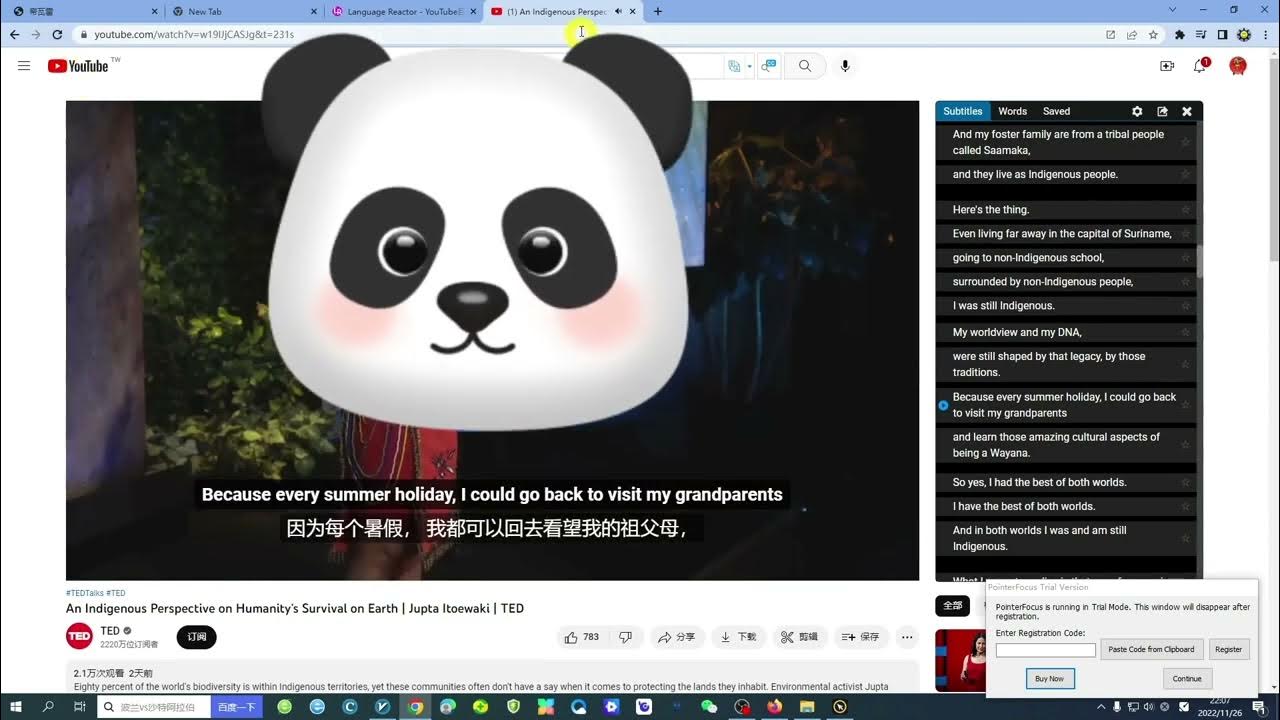Open a new browser tab with plus
Image resolution: width=1280 pixels, height=720 pixels.
(657, 11)
